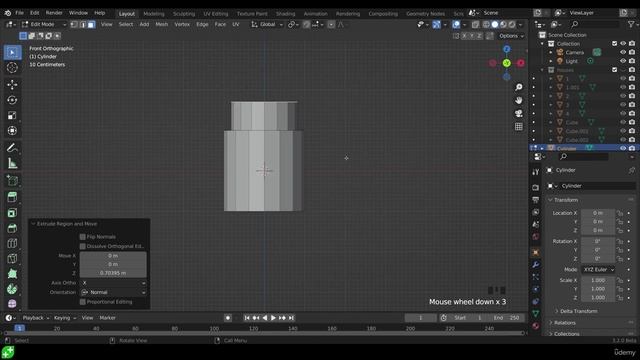
Task: Switch to edge select mode
Action: tap(82, 24)
